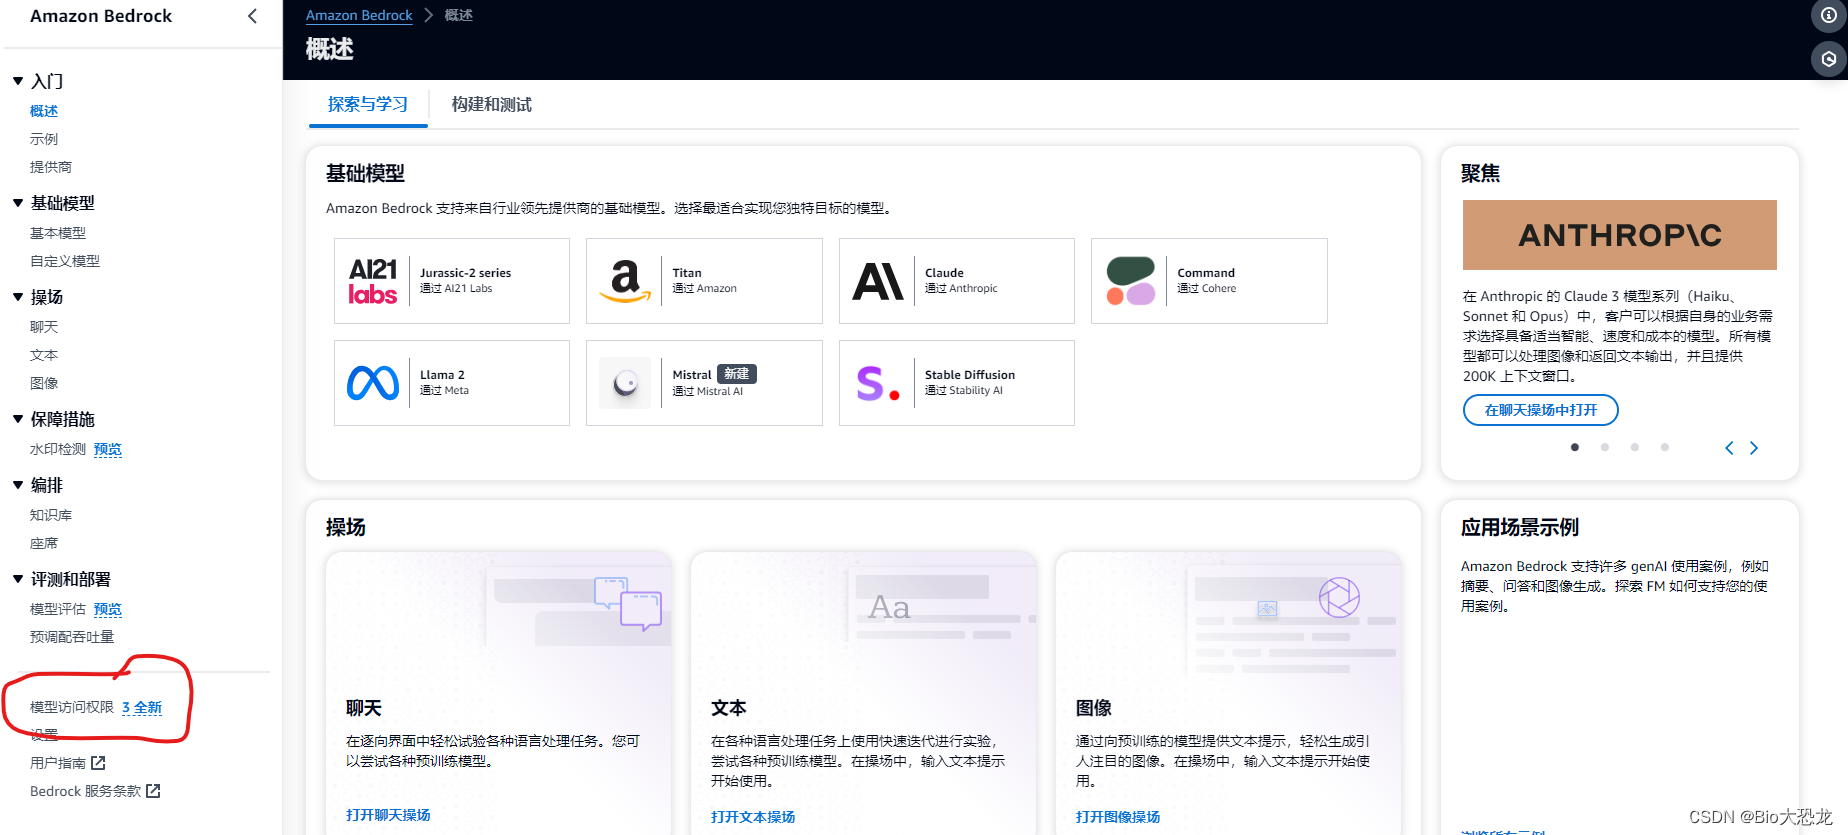Open 聊天 playground in the sidebar

[x=44, y=327]
